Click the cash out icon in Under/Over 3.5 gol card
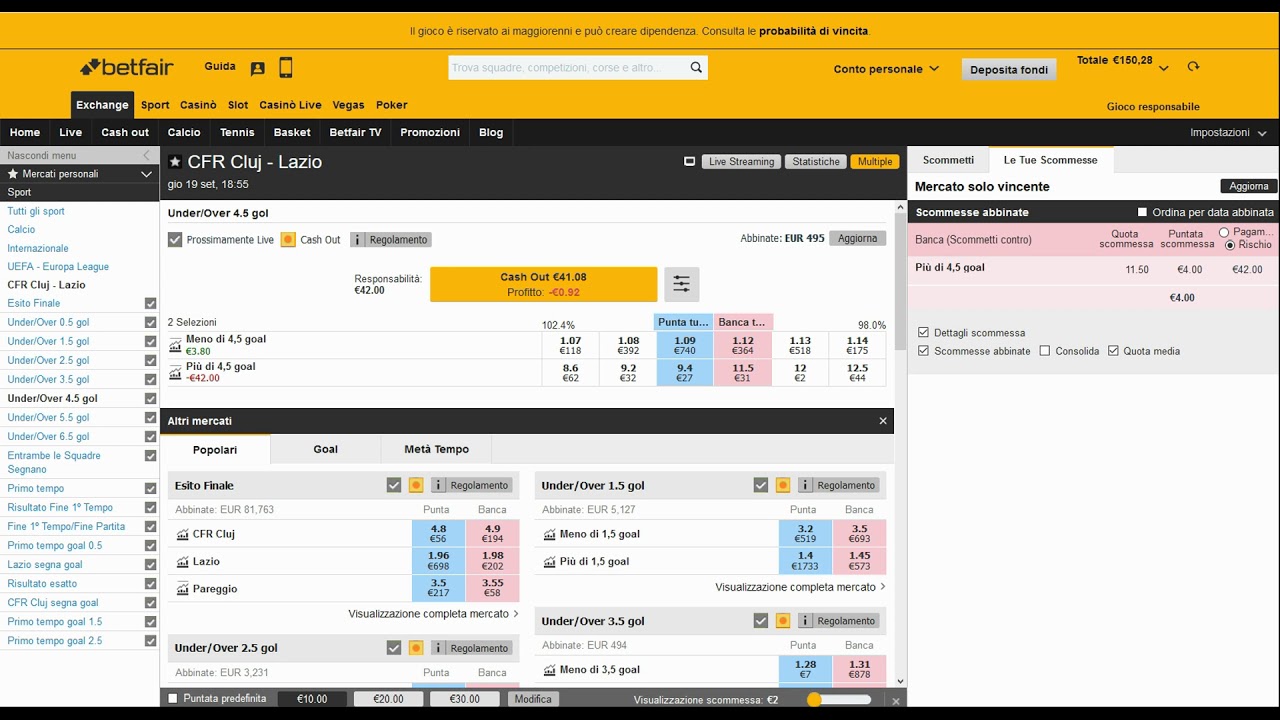Viewport: 1280px width, 720px height. (x=783, y=621)
